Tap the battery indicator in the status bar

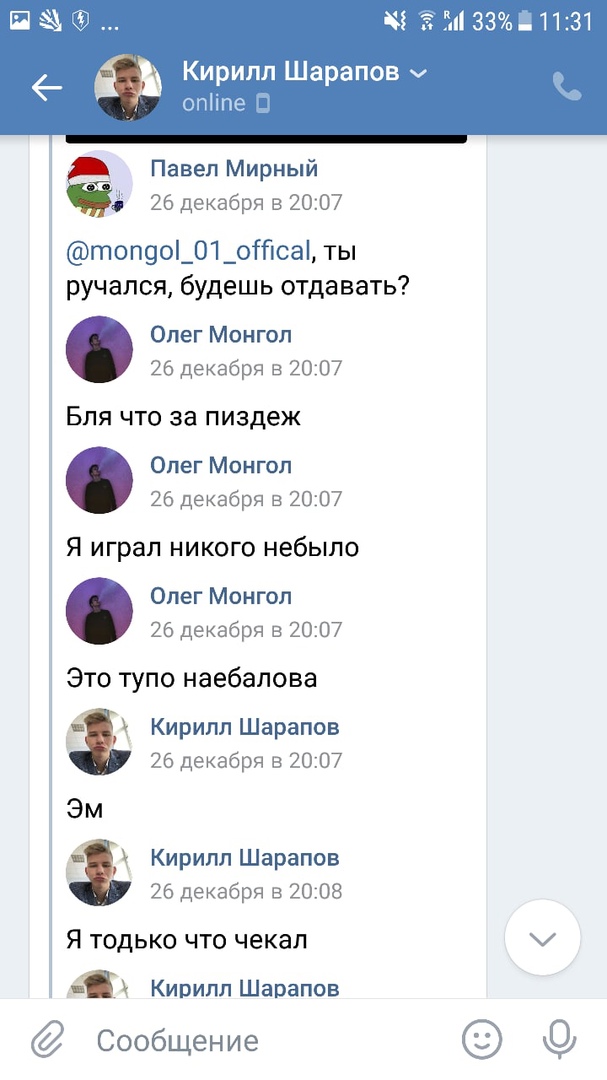525,21
